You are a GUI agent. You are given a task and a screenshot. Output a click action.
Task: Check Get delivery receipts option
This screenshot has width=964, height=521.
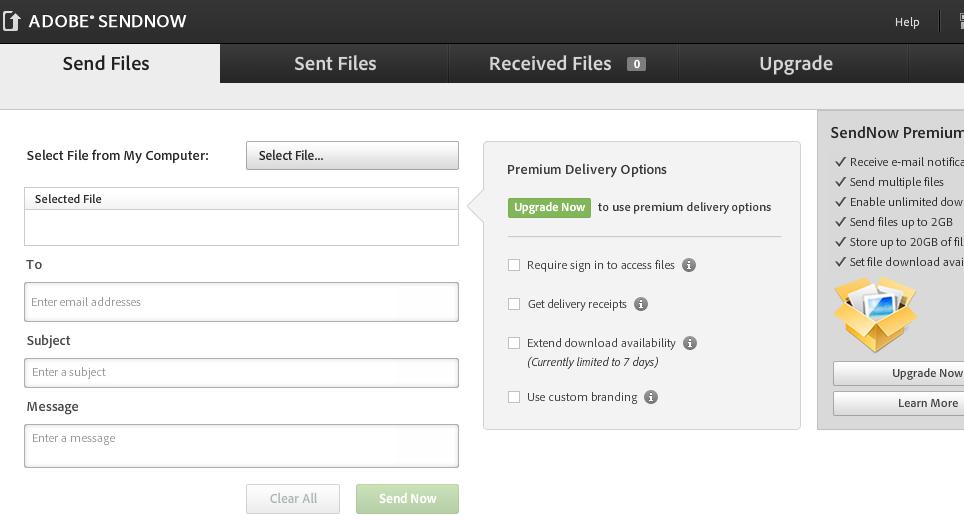[513, 304]
